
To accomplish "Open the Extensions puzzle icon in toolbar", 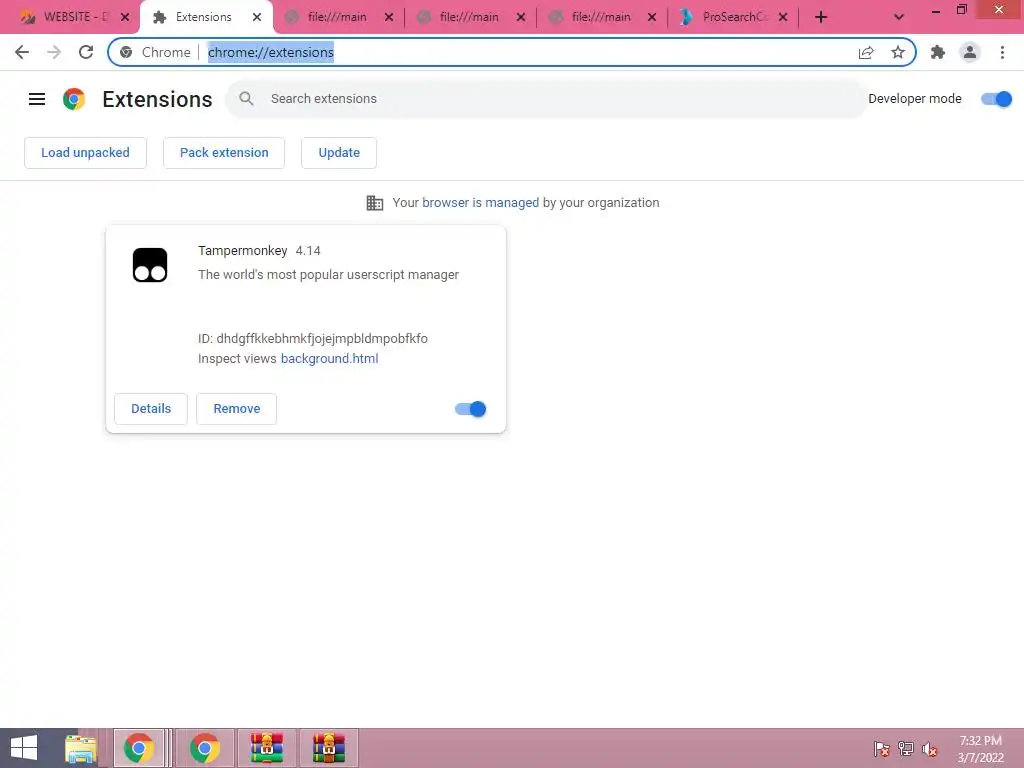I will (x=938, y=52).
